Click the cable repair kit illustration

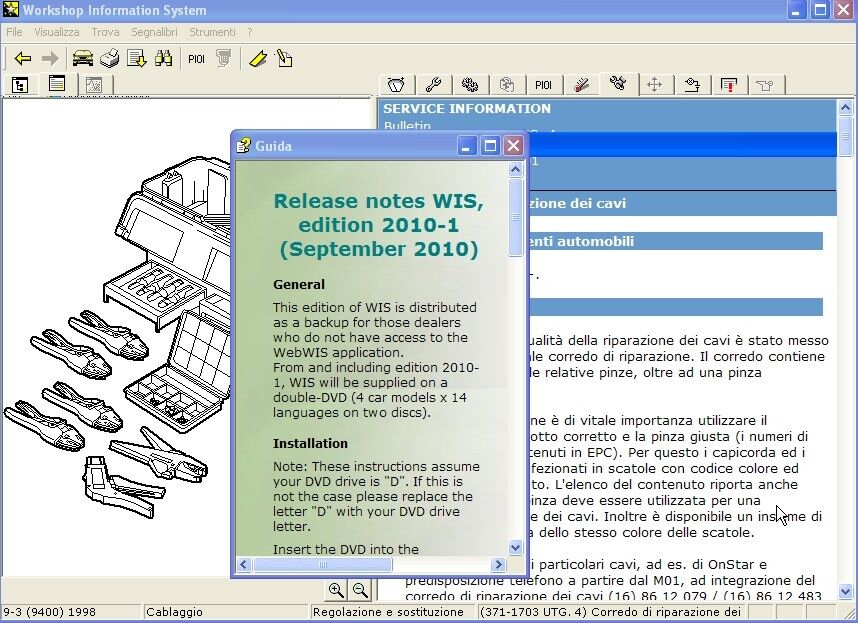(x=118, y=338)
